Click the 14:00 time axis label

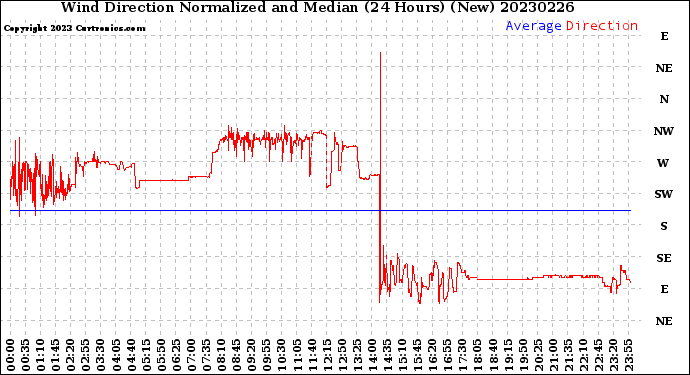click(x=372, y=355)
